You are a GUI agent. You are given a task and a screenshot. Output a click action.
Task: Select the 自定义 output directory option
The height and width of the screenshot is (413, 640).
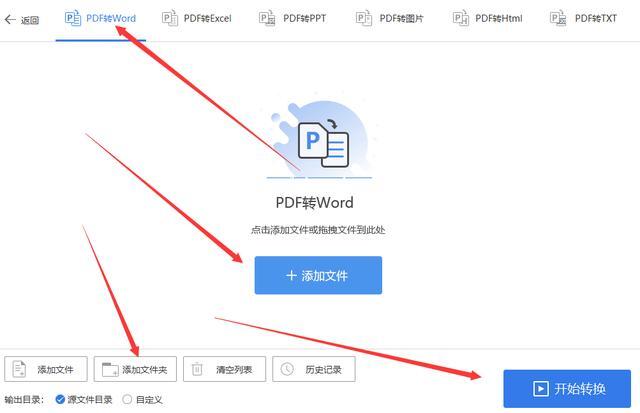pos(127,399)
